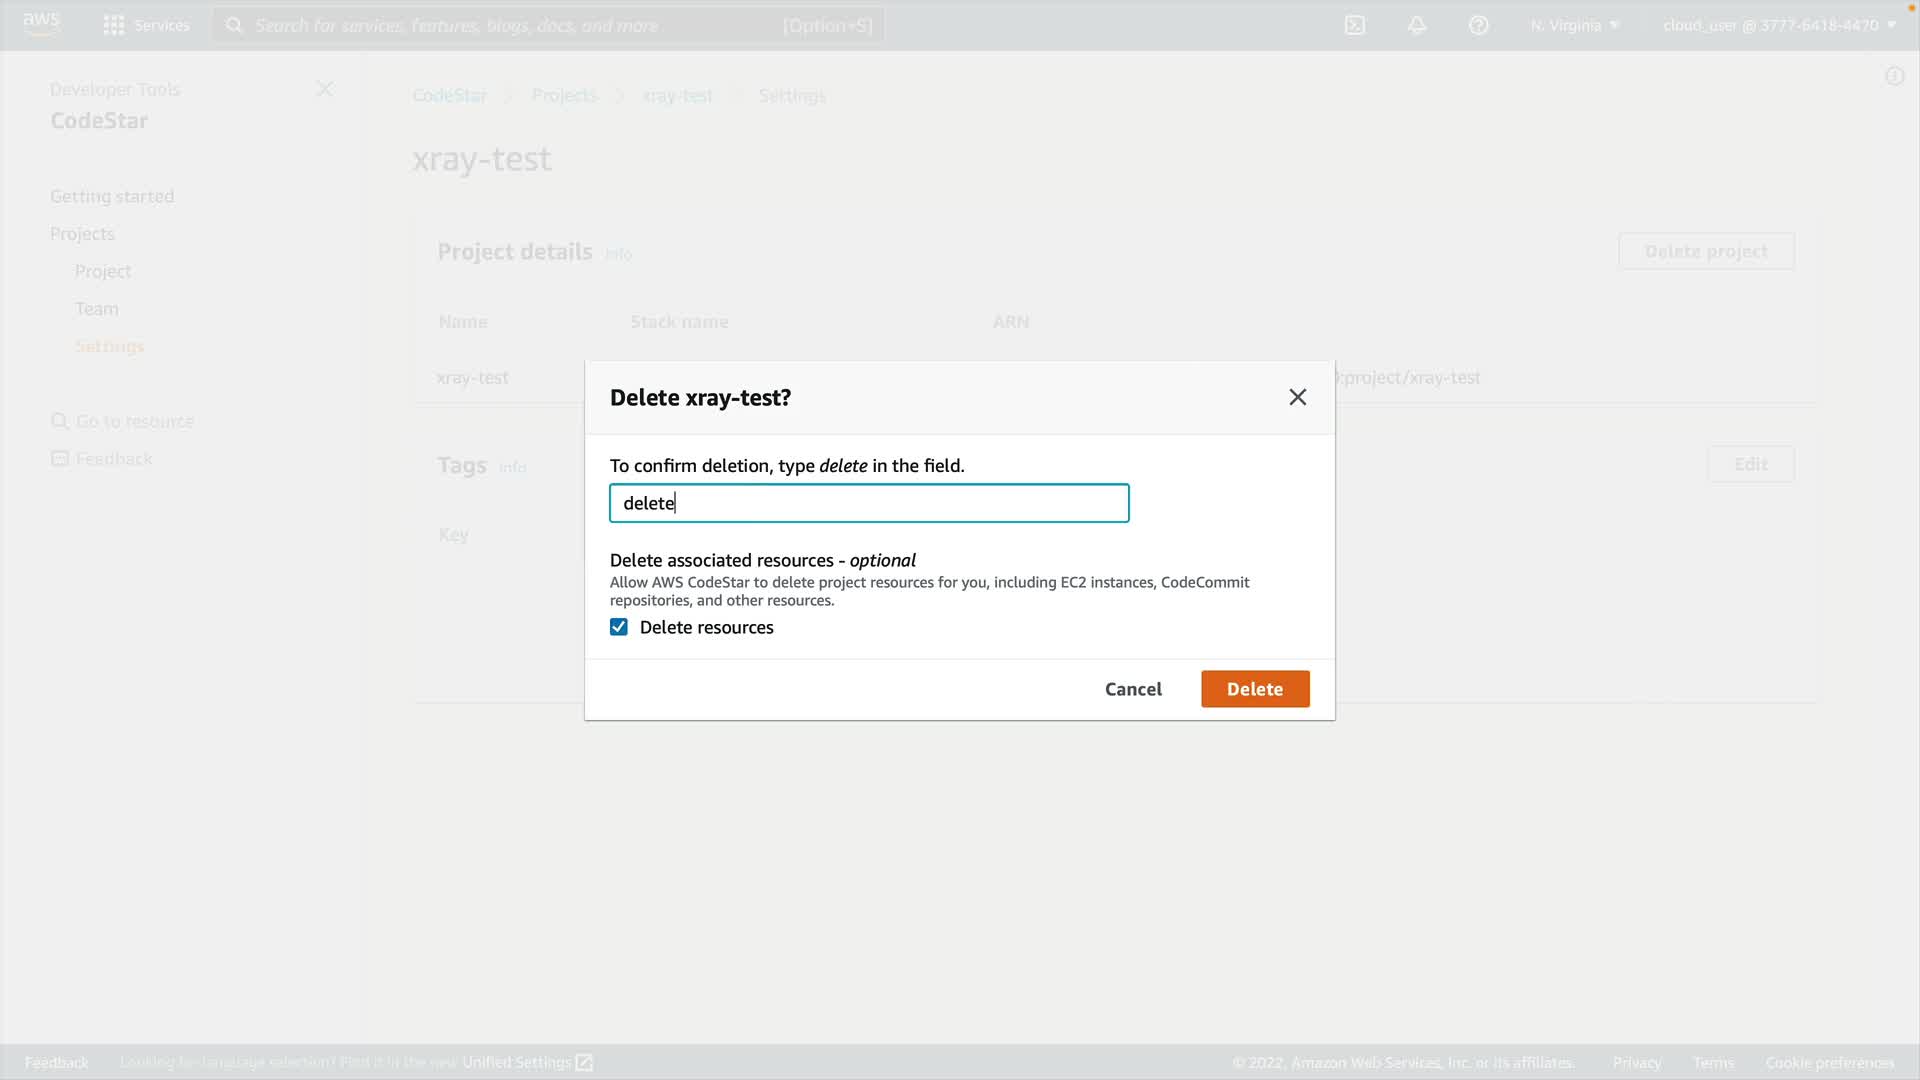Click the Go to resource search icon
The width and height of the screenshot is (1920, 1080).
pyautogui.click(x=60, y=421)
